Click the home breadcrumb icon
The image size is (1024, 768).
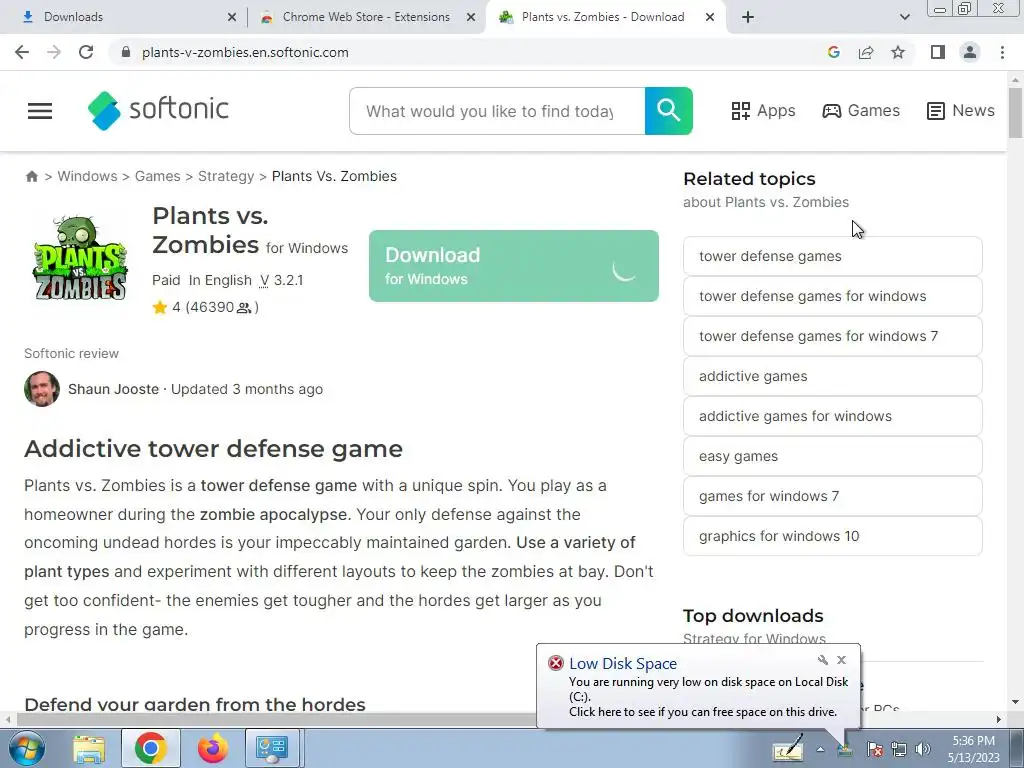[x=31, y=176]
